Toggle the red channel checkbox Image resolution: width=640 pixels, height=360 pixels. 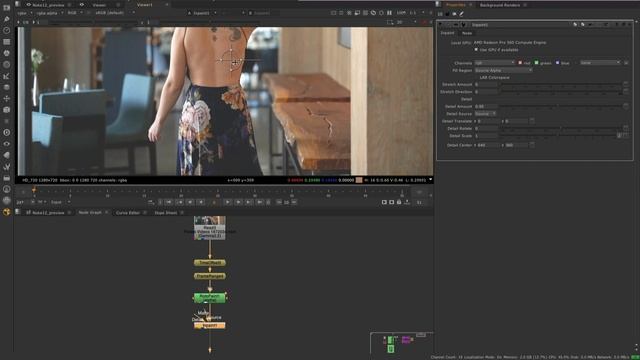(520, 63)
